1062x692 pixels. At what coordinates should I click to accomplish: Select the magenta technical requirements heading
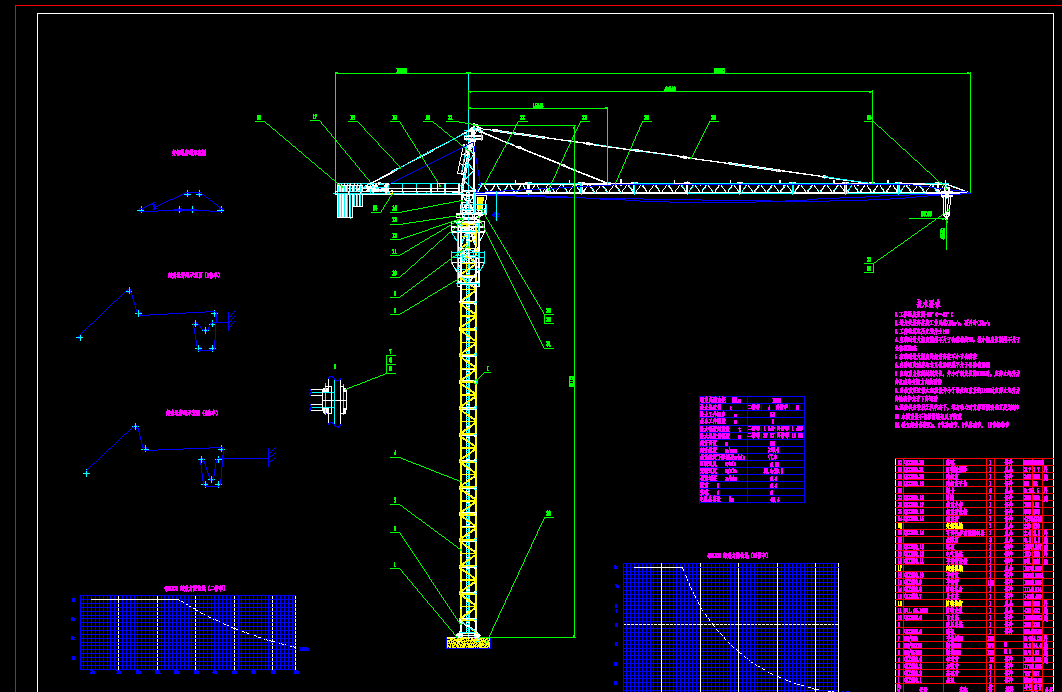click(929, 304)
